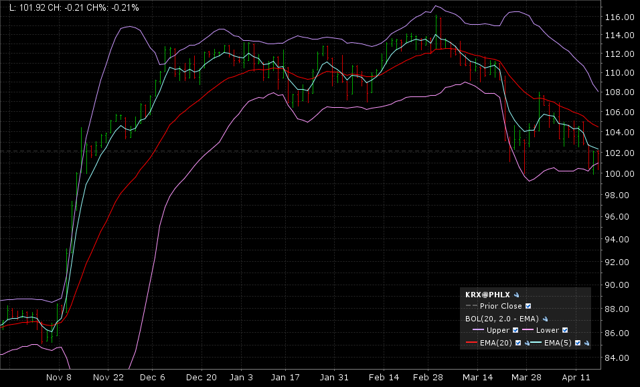Click the wrench icon next to EMA(5)
640x387 pixels.
pos(586,343)
